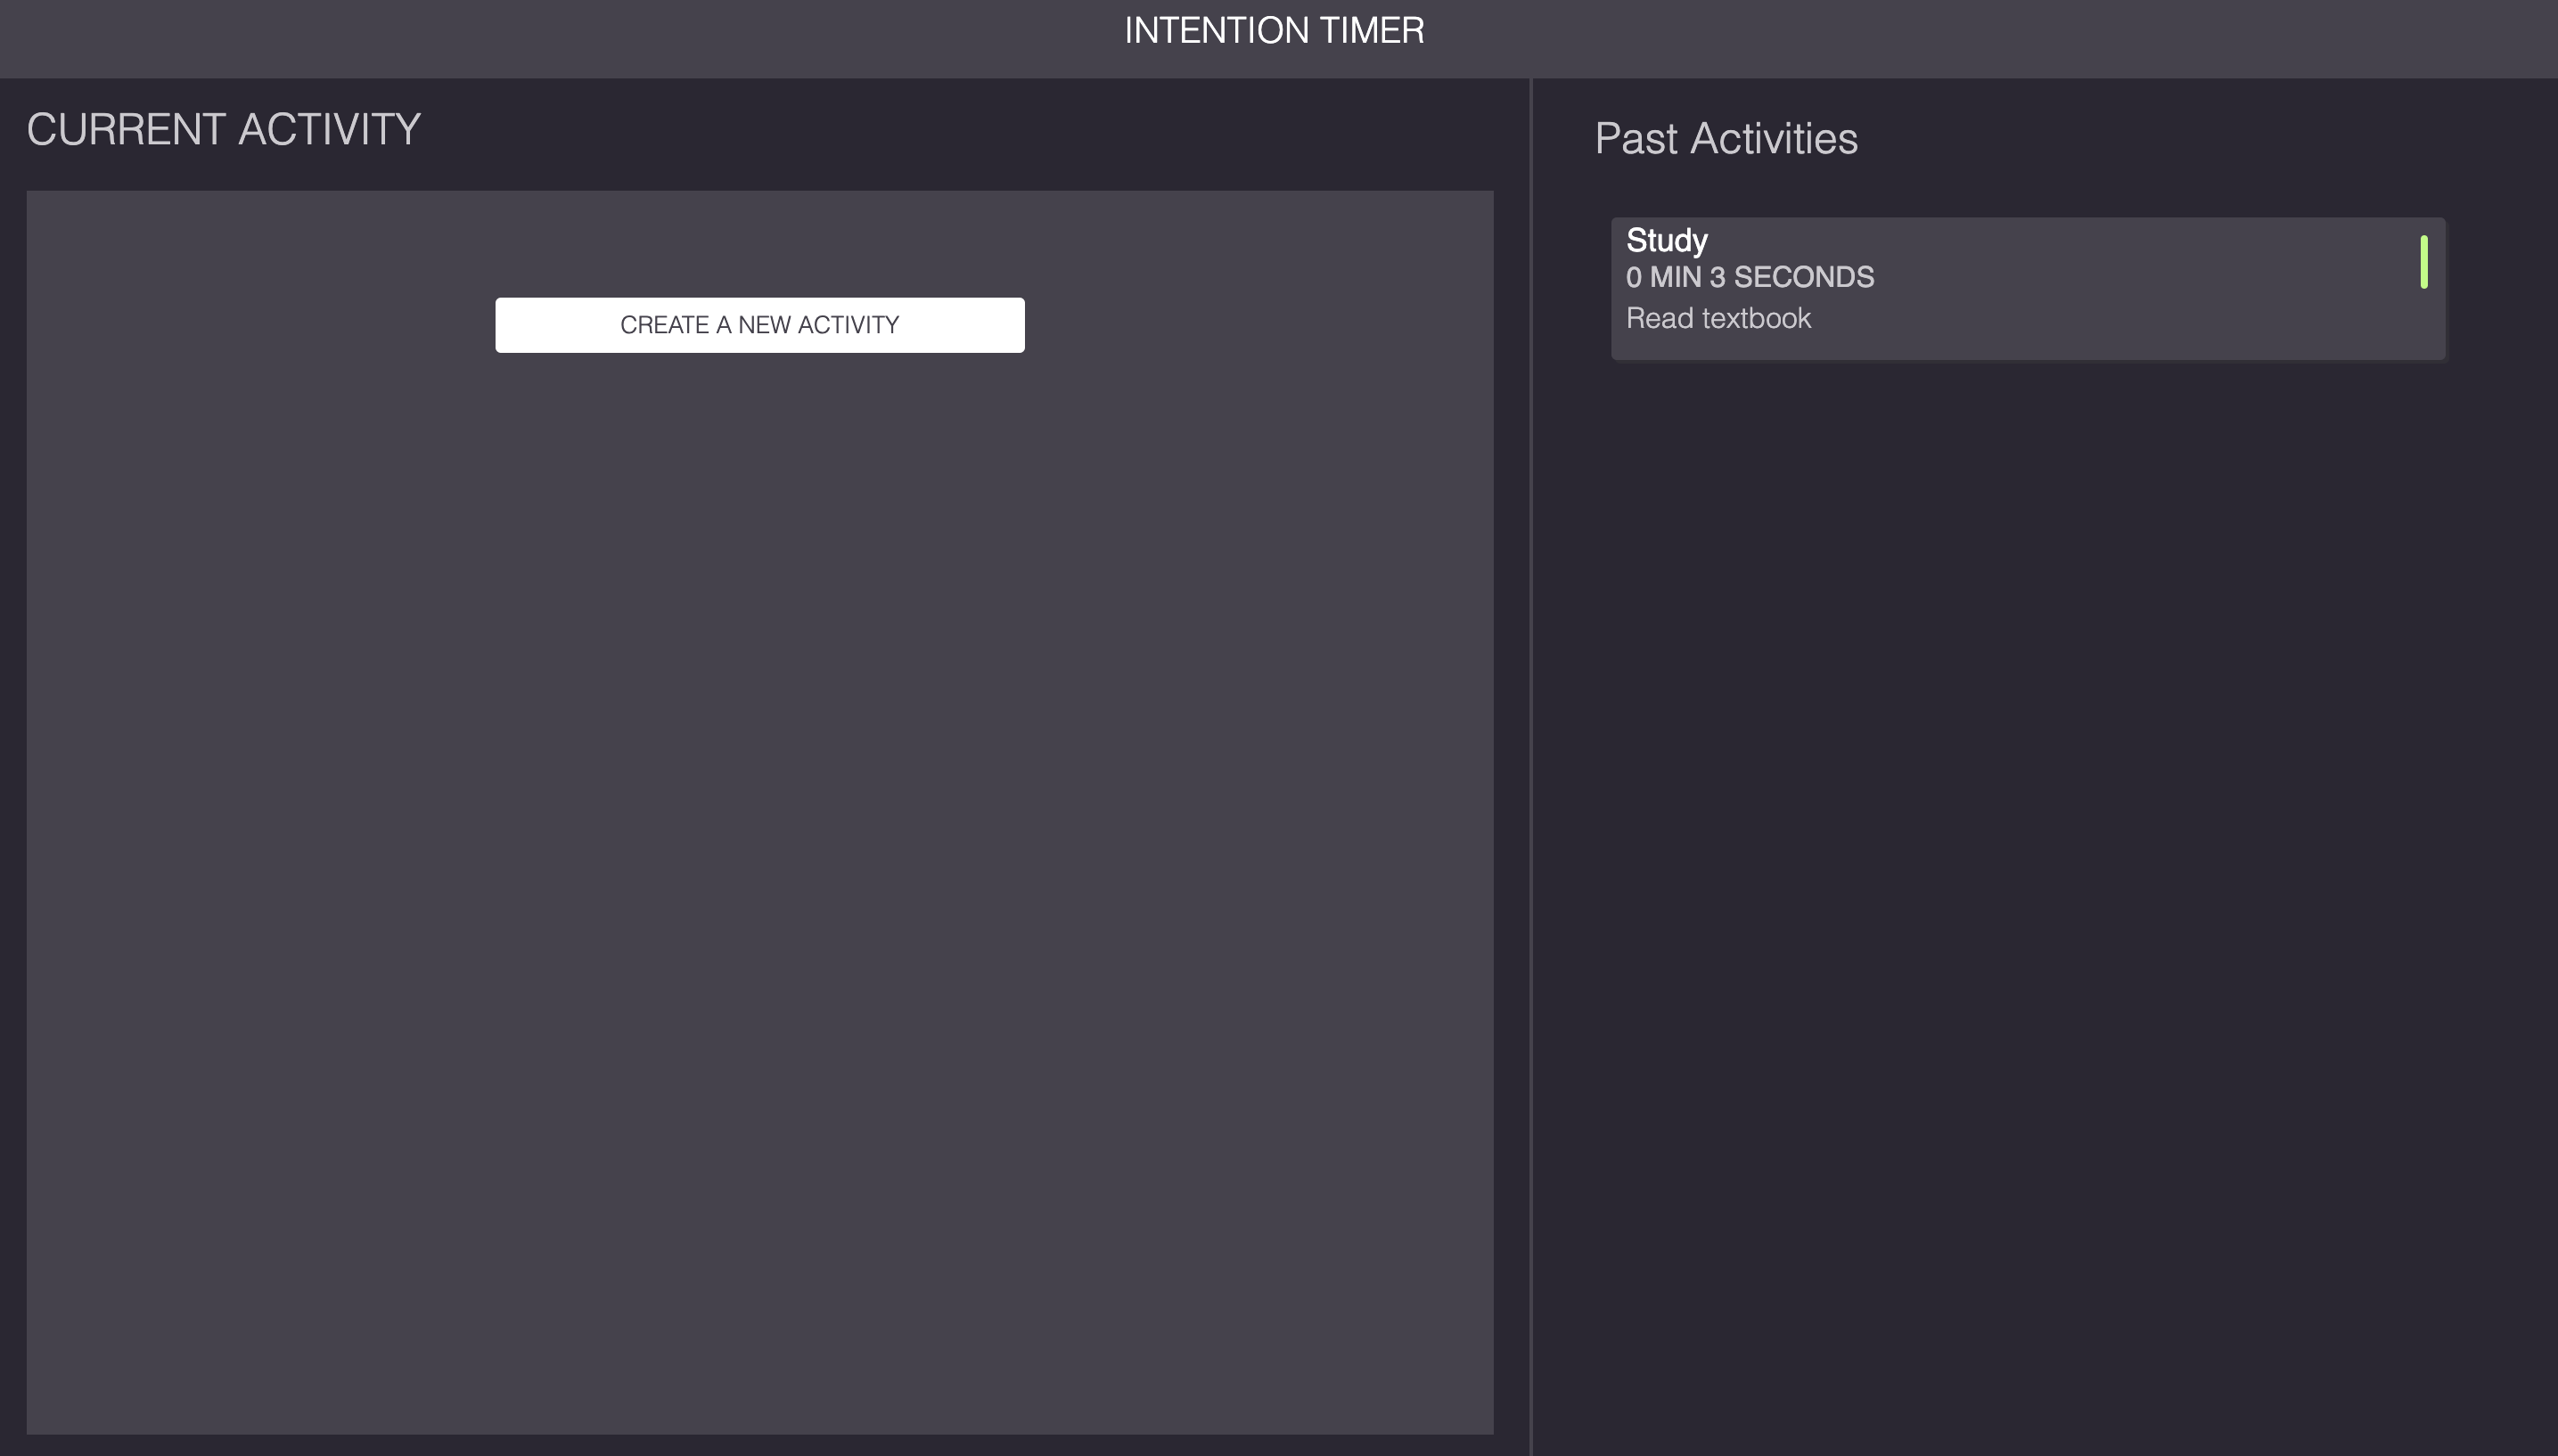The image size is (2558, 1456).
Task: Click the INTENTION TIMER title bar
Action: point(1277,30)
